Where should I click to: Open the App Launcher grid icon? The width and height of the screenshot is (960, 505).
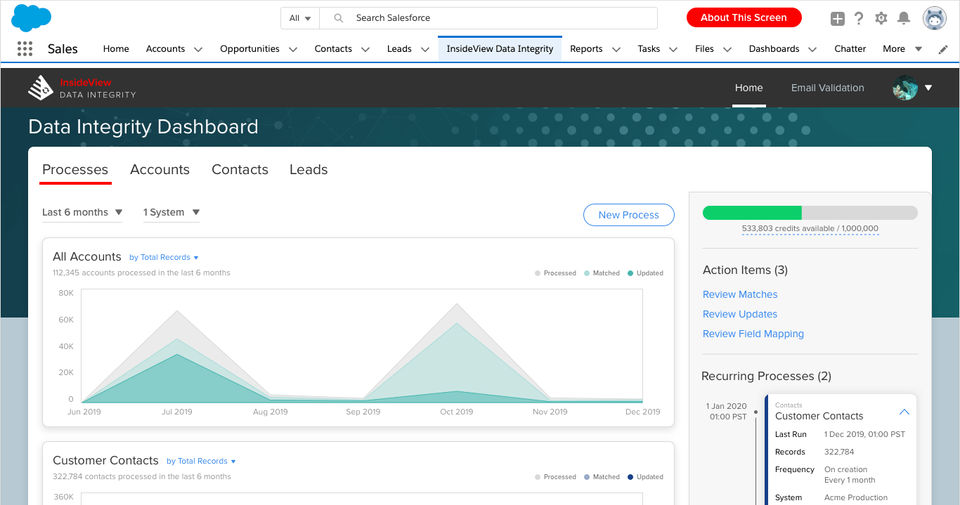pos(24,49)
